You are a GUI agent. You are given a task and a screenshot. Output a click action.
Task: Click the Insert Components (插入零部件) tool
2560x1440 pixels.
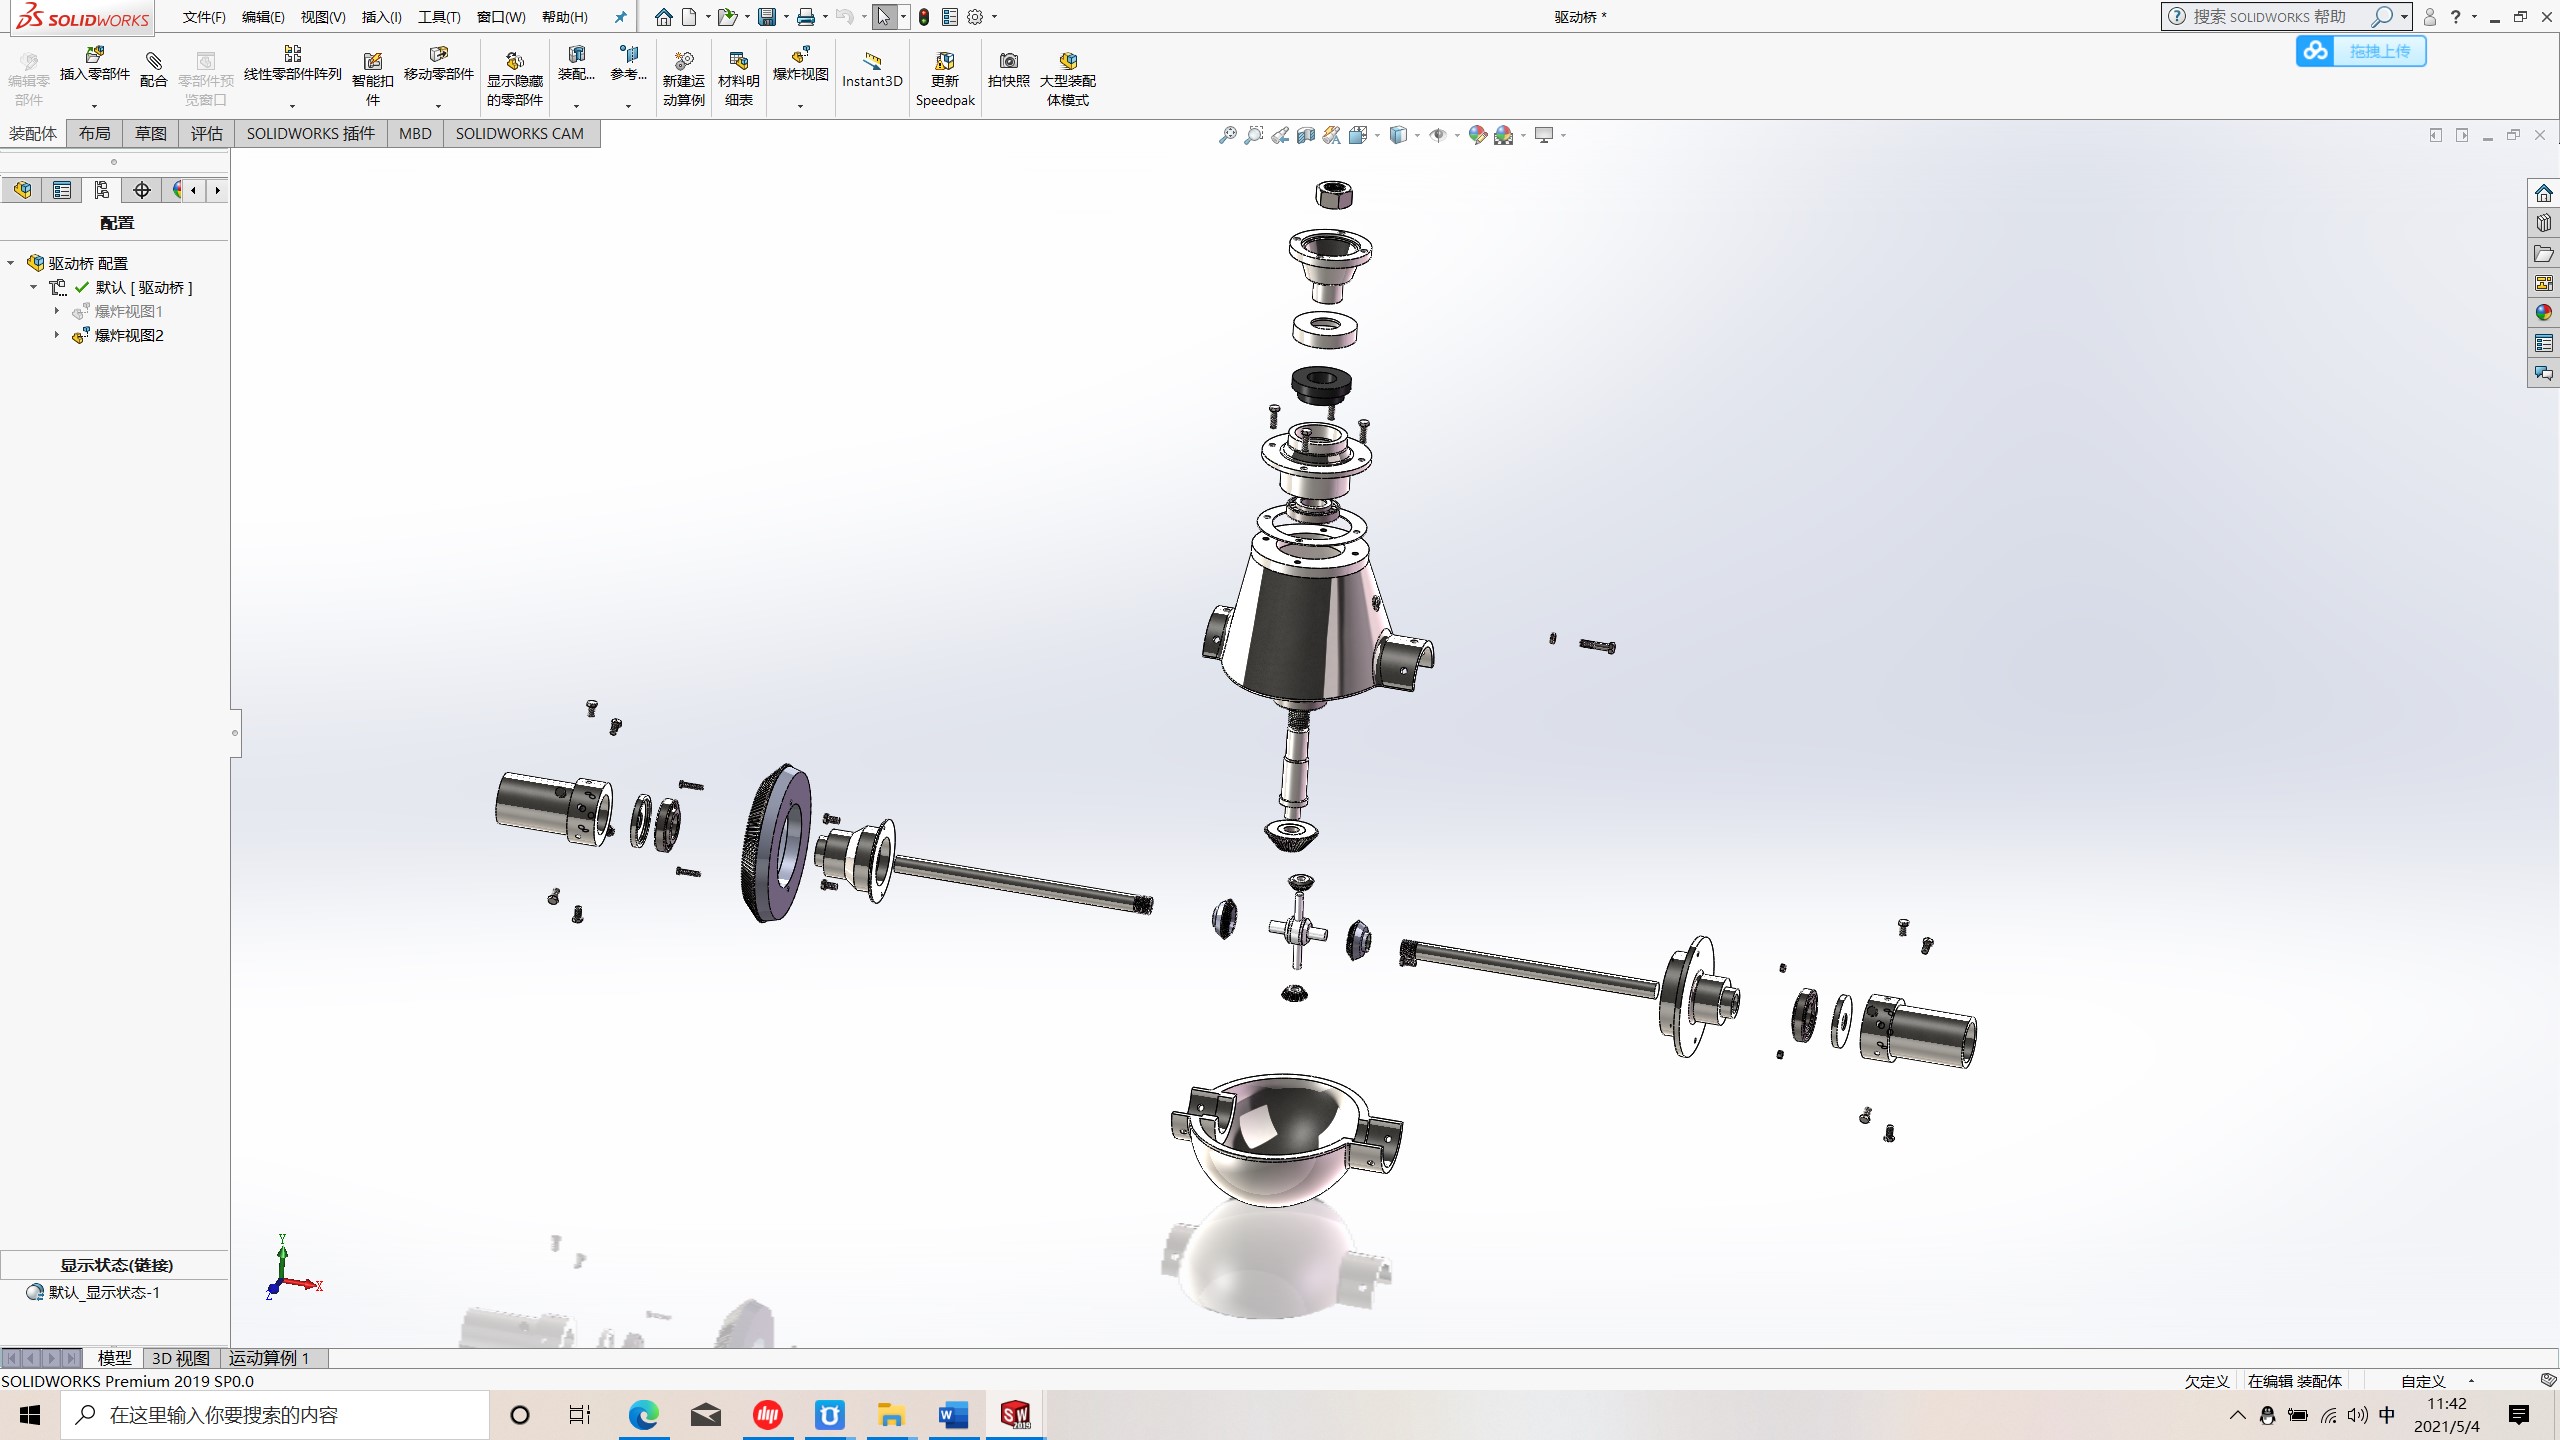(95, 64)
